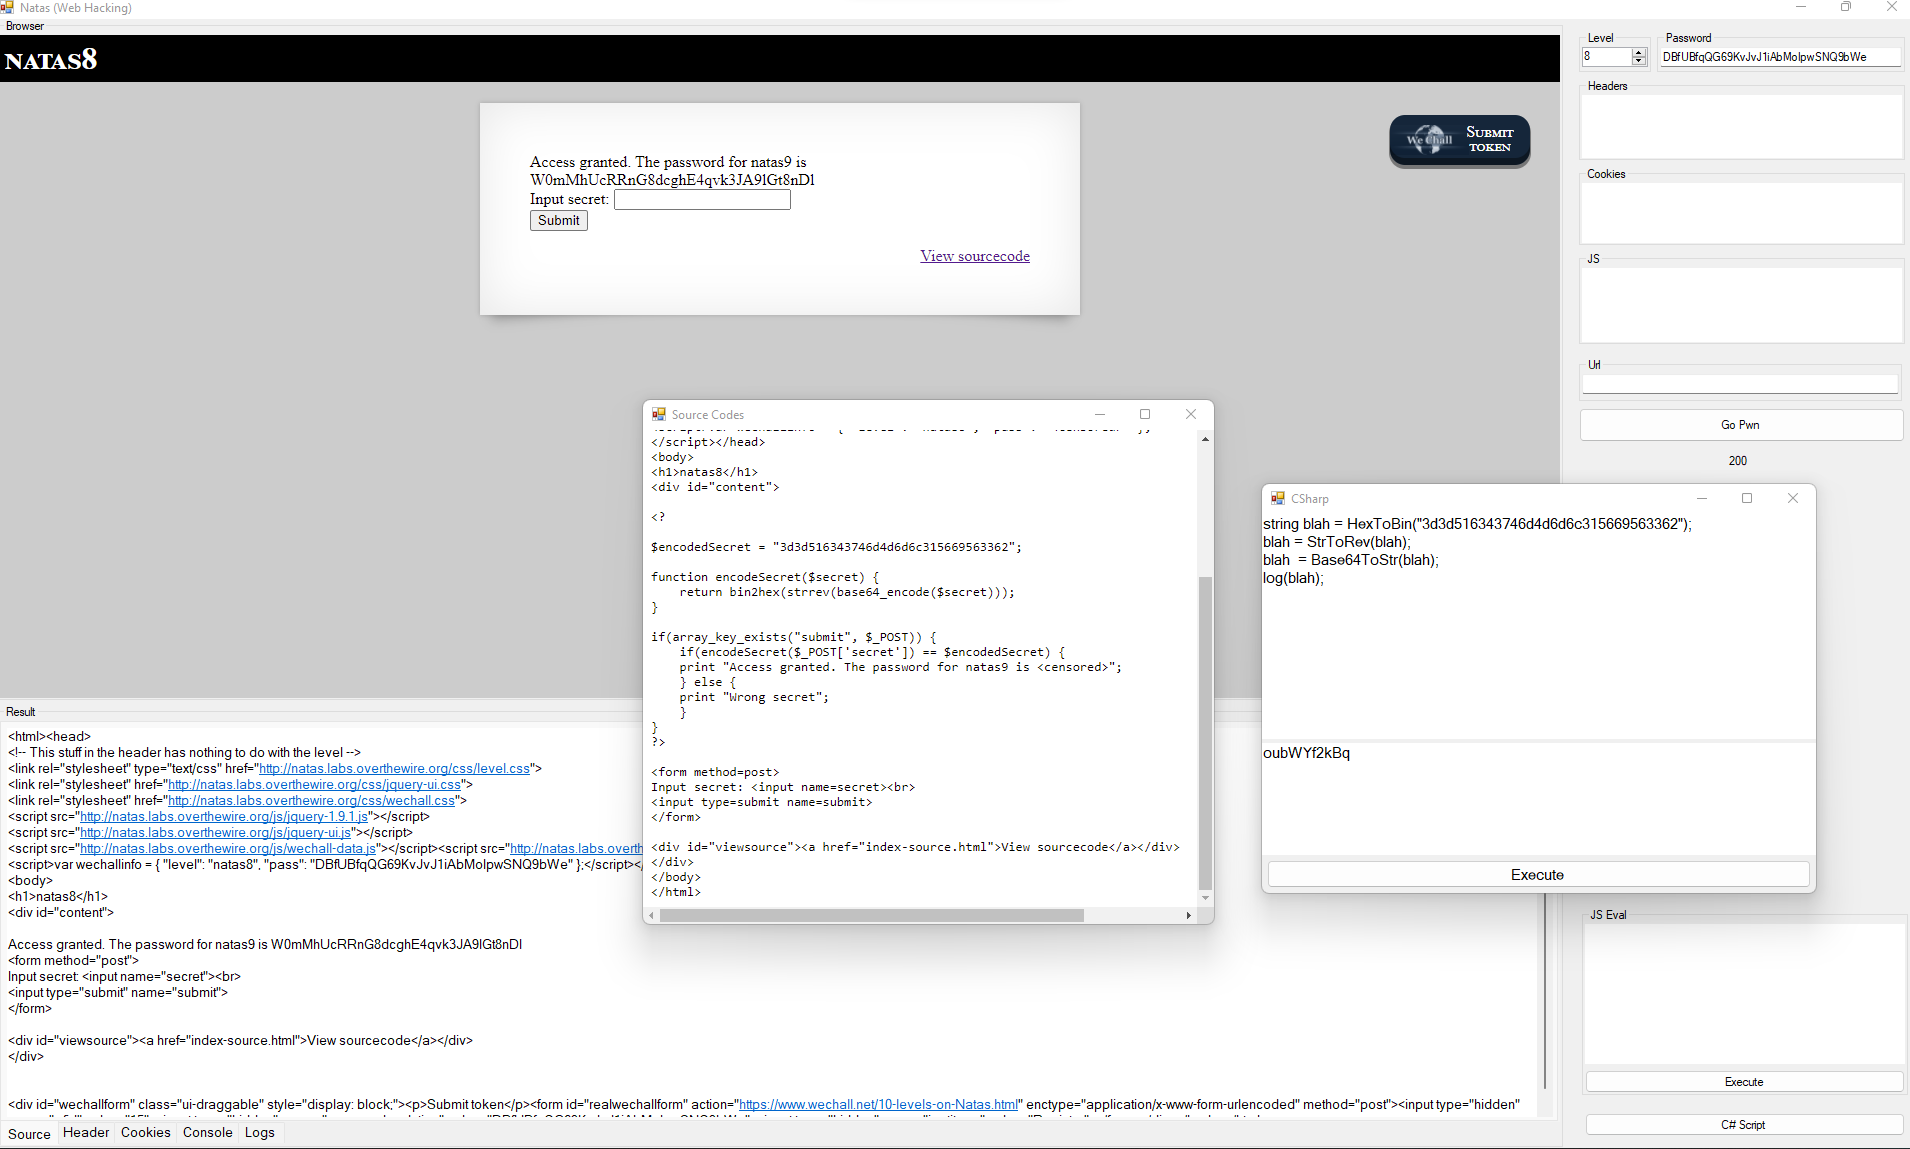Switch to the Console tab
The width and height of the screenshot is (1910, 1149).
208,1132
